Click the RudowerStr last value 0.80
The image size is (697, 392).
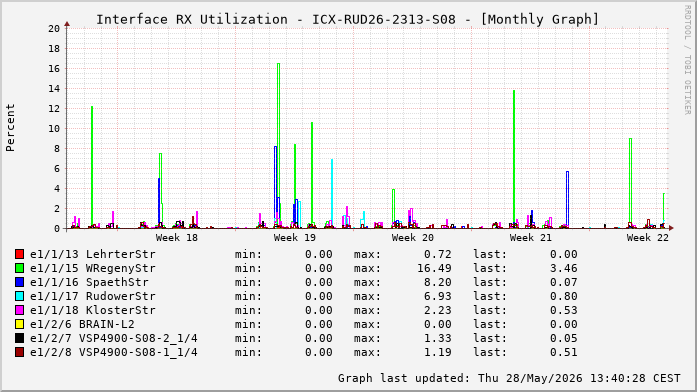tap(564, 296)
